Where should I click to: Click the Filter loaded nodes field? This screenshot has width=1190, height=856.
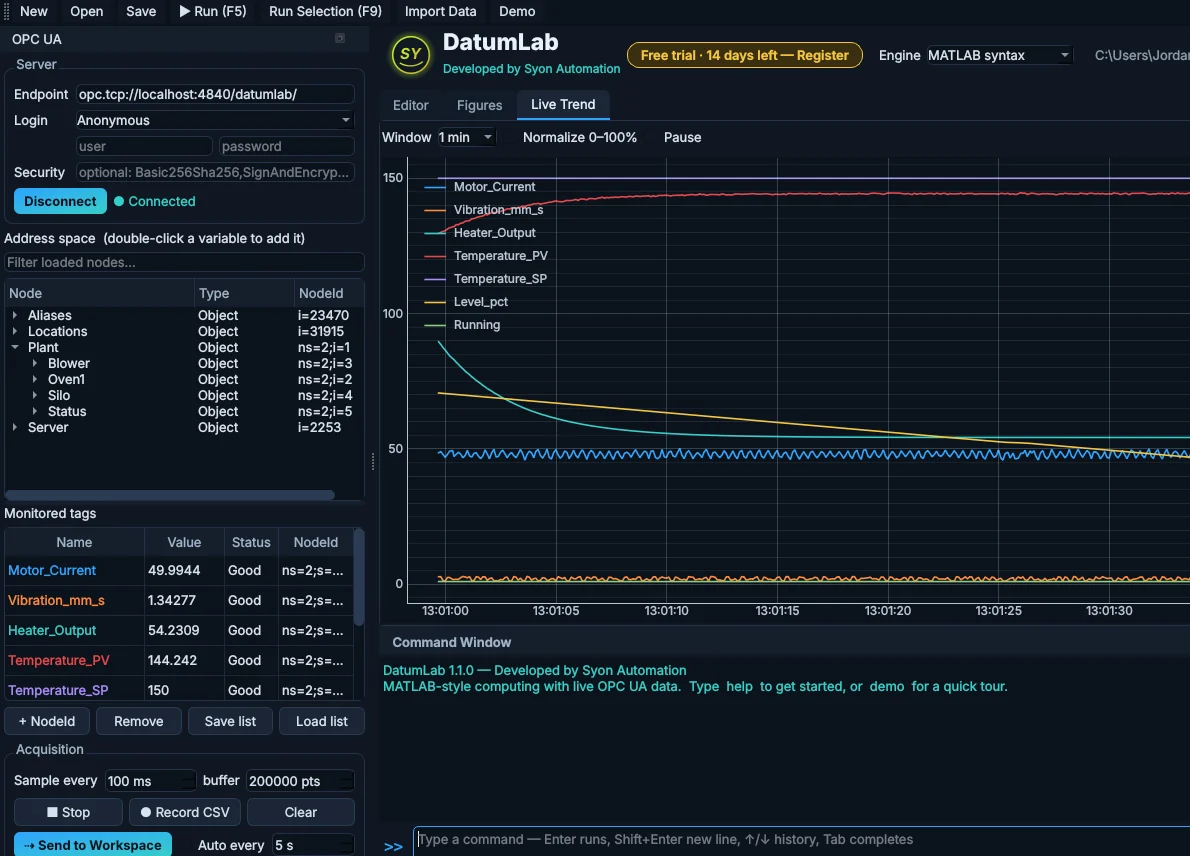[x=184, y=262]
